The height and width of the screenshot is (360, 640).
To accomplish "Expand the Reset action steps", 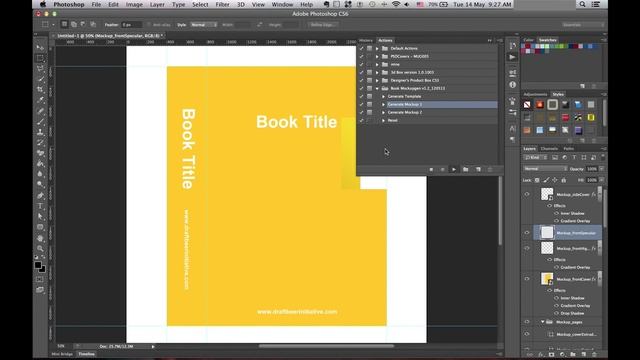I will [383, 120].
